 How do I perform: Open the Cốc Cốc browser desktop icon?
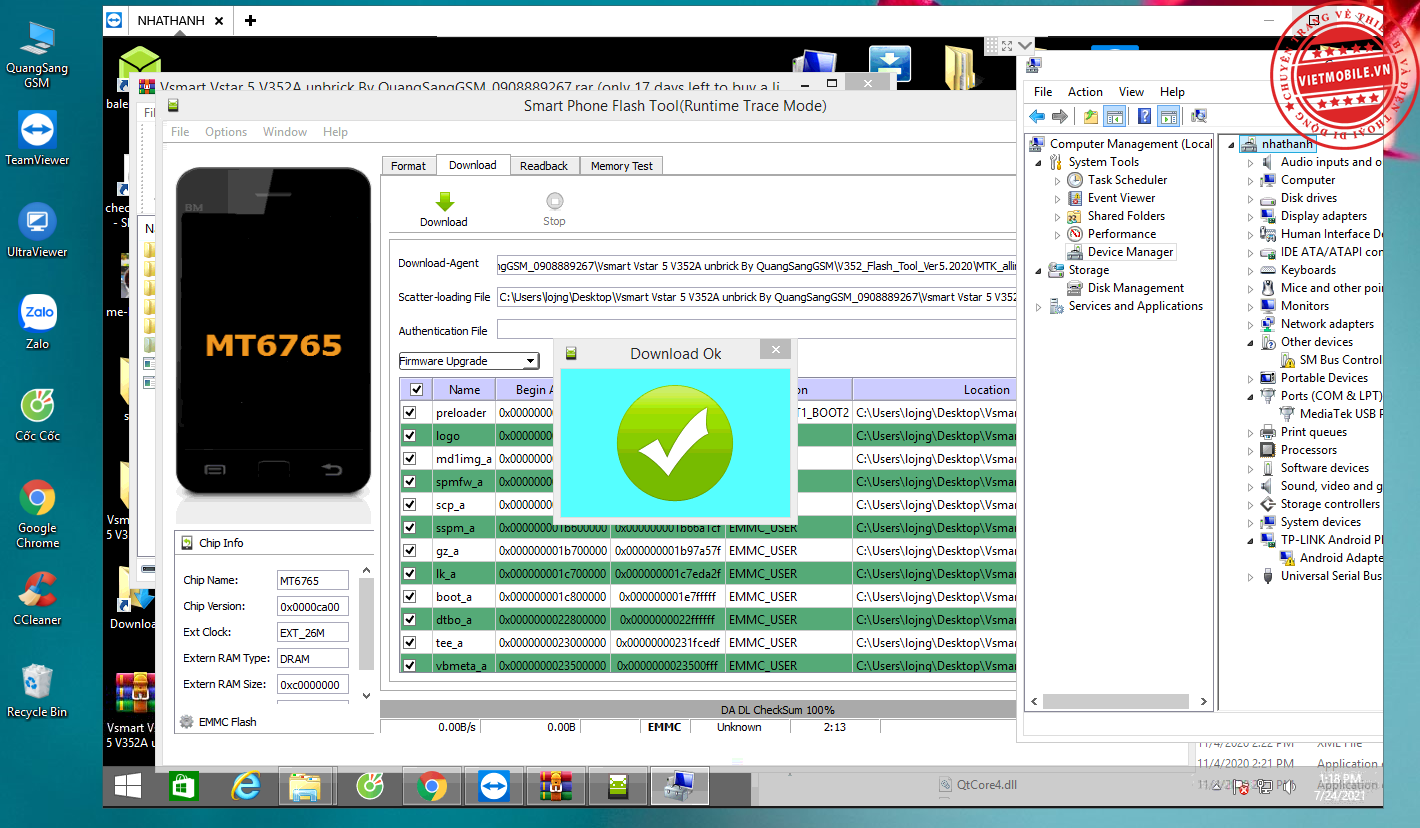(37, 415)
